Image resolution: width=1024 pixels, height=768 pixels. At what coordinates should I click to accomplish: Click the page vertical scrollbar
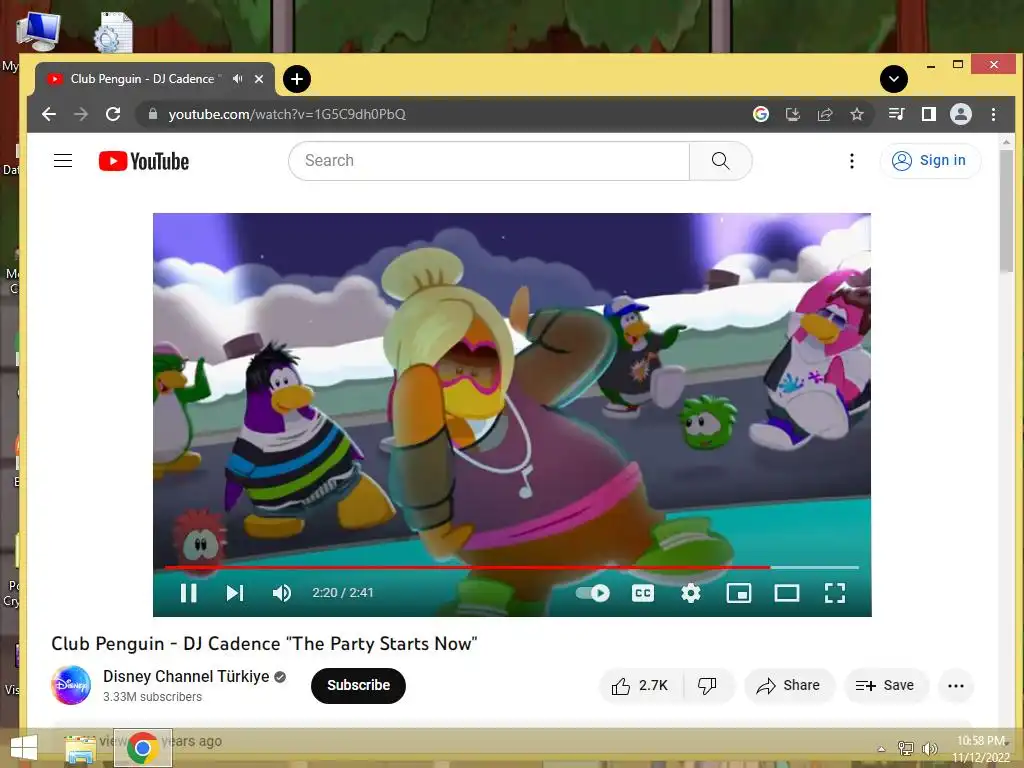click(x=1006, y=211)
